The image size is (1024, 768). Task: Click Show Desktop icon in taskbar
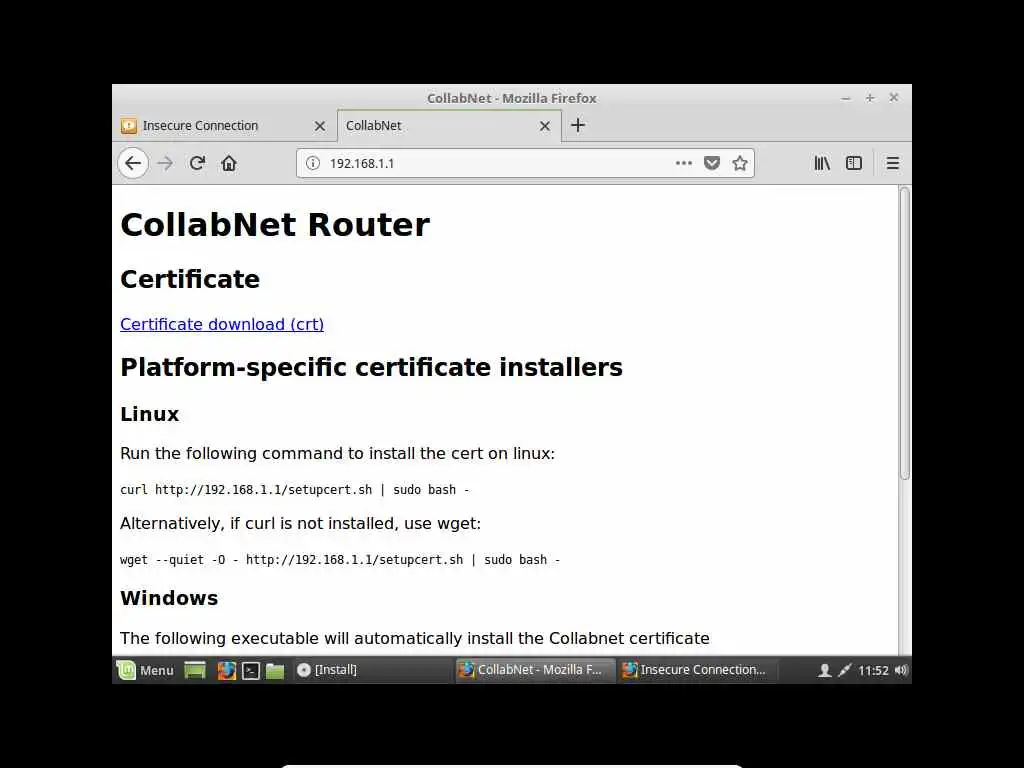(x=195, y=670)
